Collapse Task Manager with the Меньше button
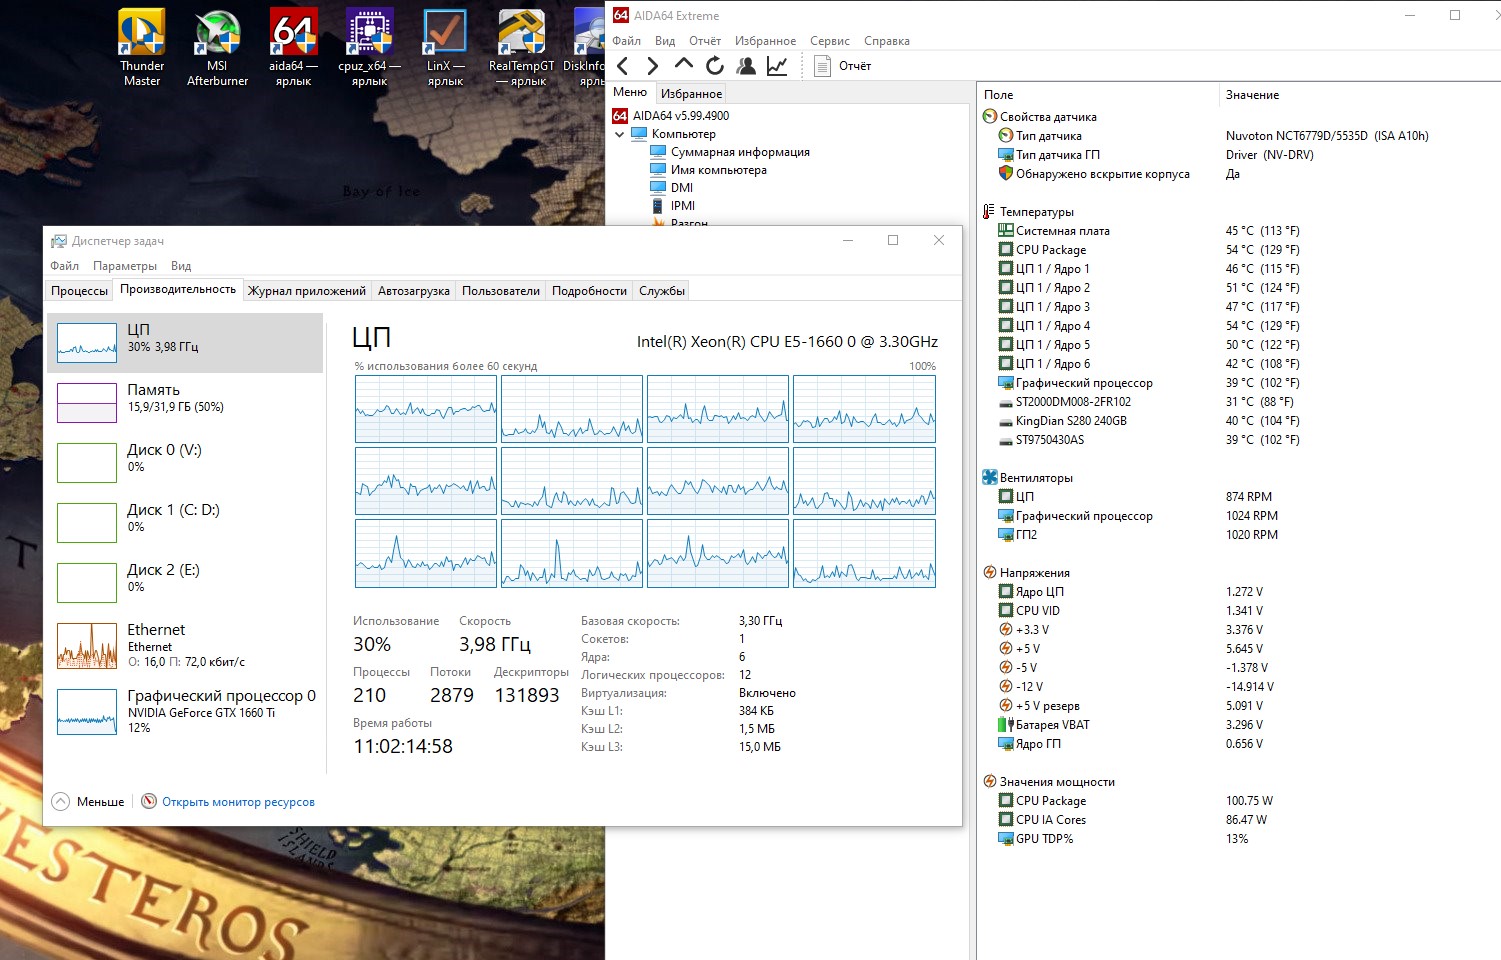Image resolution: width=1501 pixels, height=960 pixels. pyautogui.click(x=88, y=802)
